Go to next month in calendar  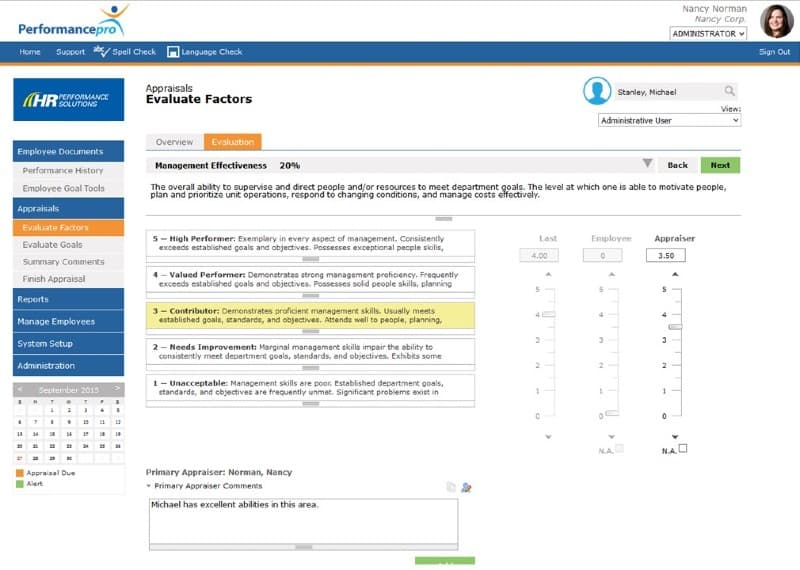117,388
